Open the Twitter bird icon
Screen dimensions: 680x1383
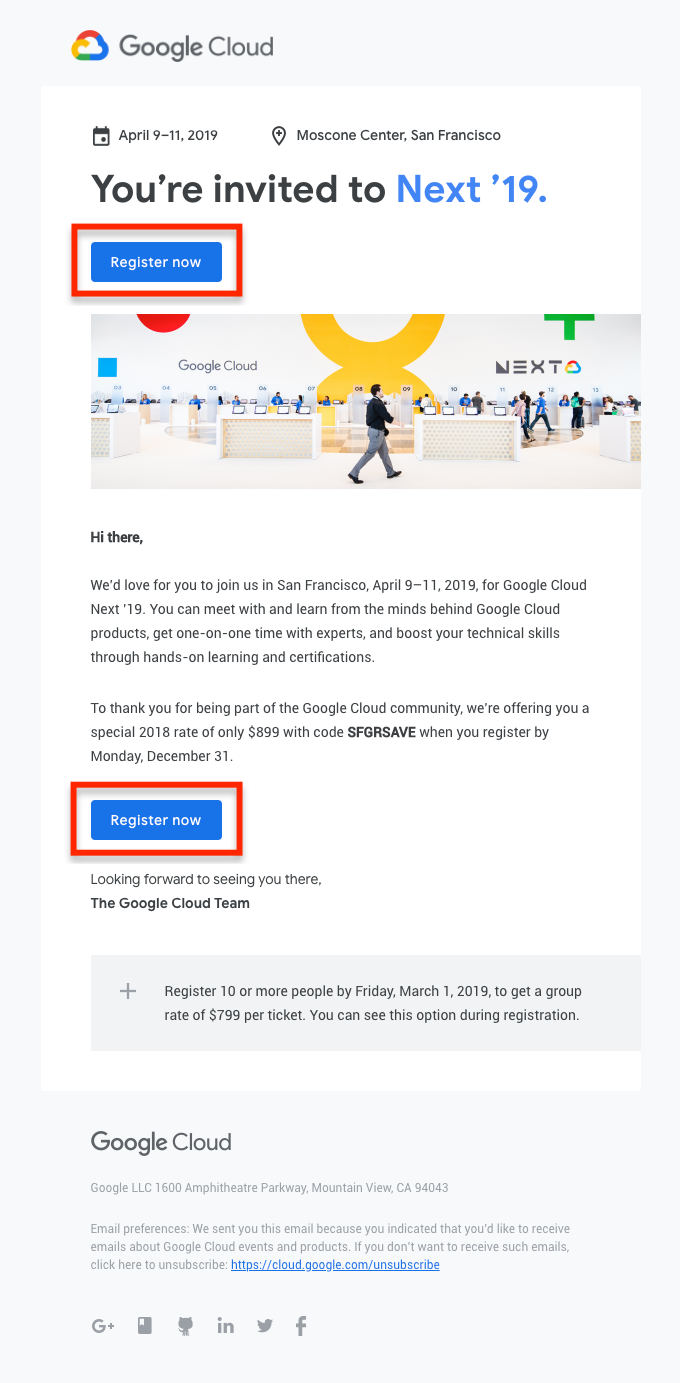tap(264, 1326)
